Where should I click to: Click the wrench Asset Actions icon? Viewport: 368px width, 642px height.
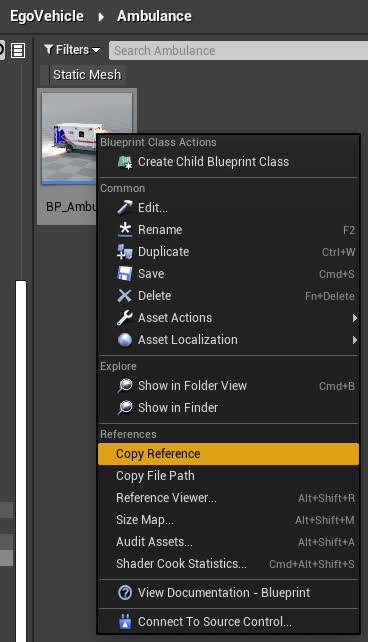tap(125, 318)
